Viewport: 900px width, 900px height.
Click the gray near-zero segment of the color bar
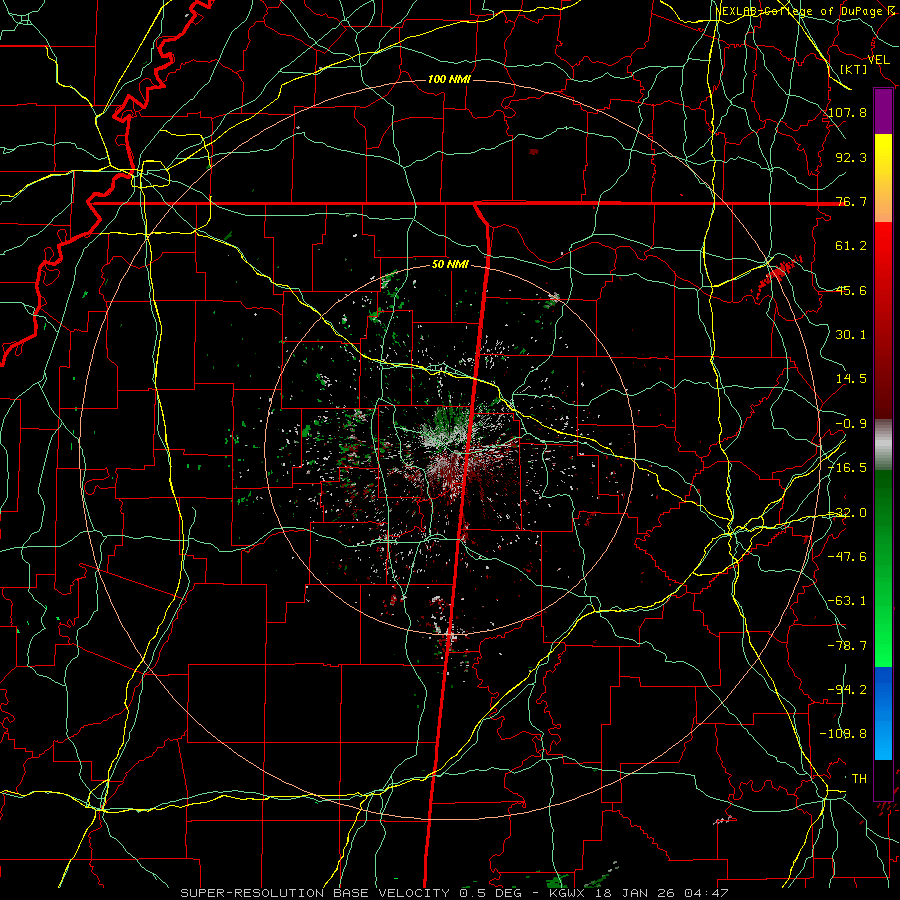(x=883, y=442)
